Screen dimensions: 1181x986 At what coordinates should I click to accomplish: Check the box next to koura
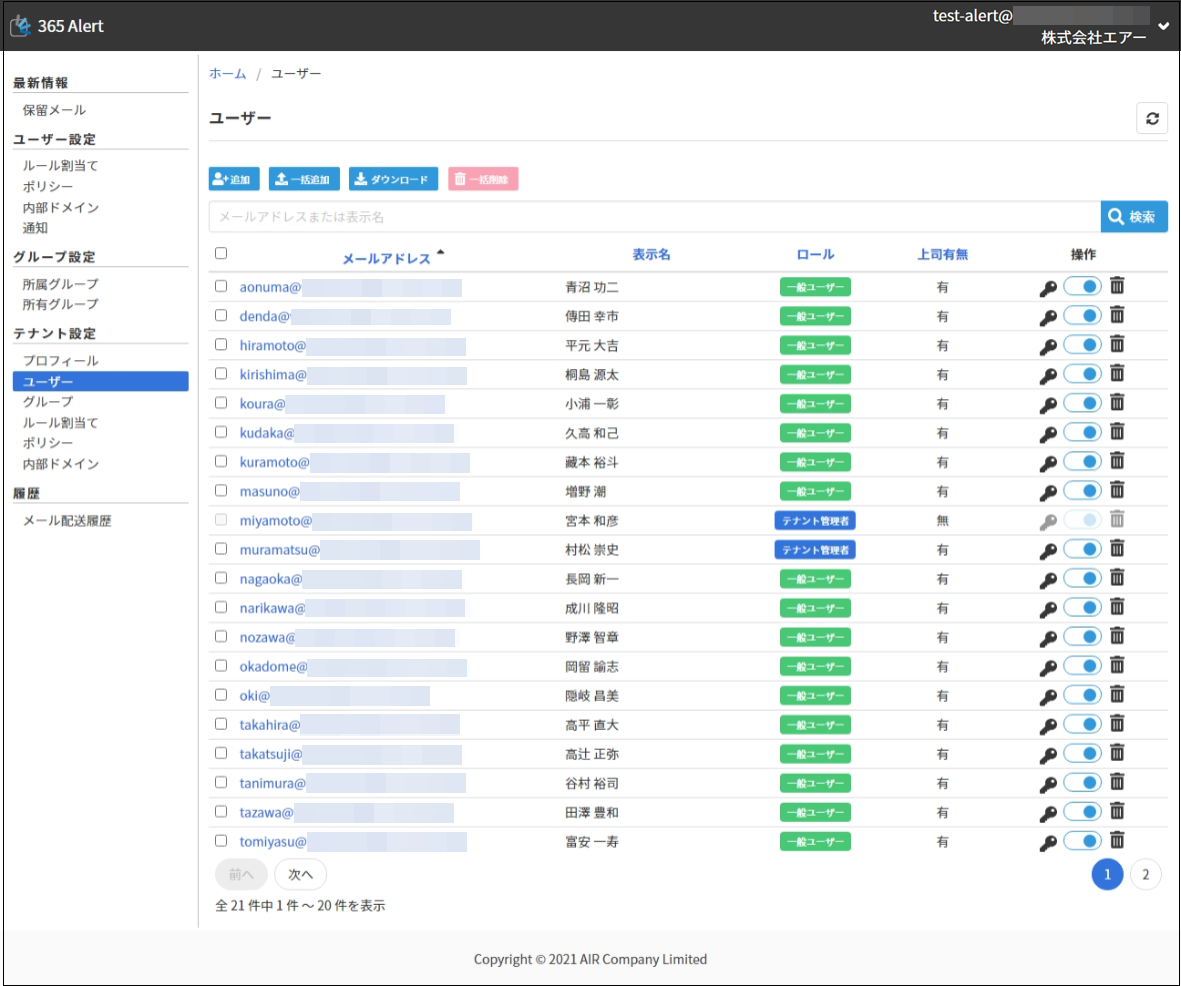pos(221,403)
